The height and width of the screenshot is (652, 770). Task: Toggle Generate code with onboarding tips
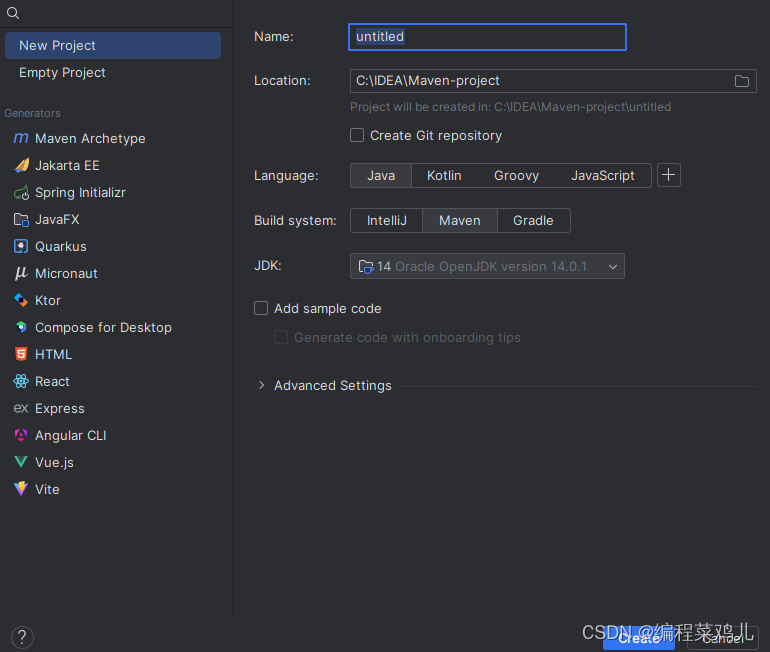click(281, 337)
